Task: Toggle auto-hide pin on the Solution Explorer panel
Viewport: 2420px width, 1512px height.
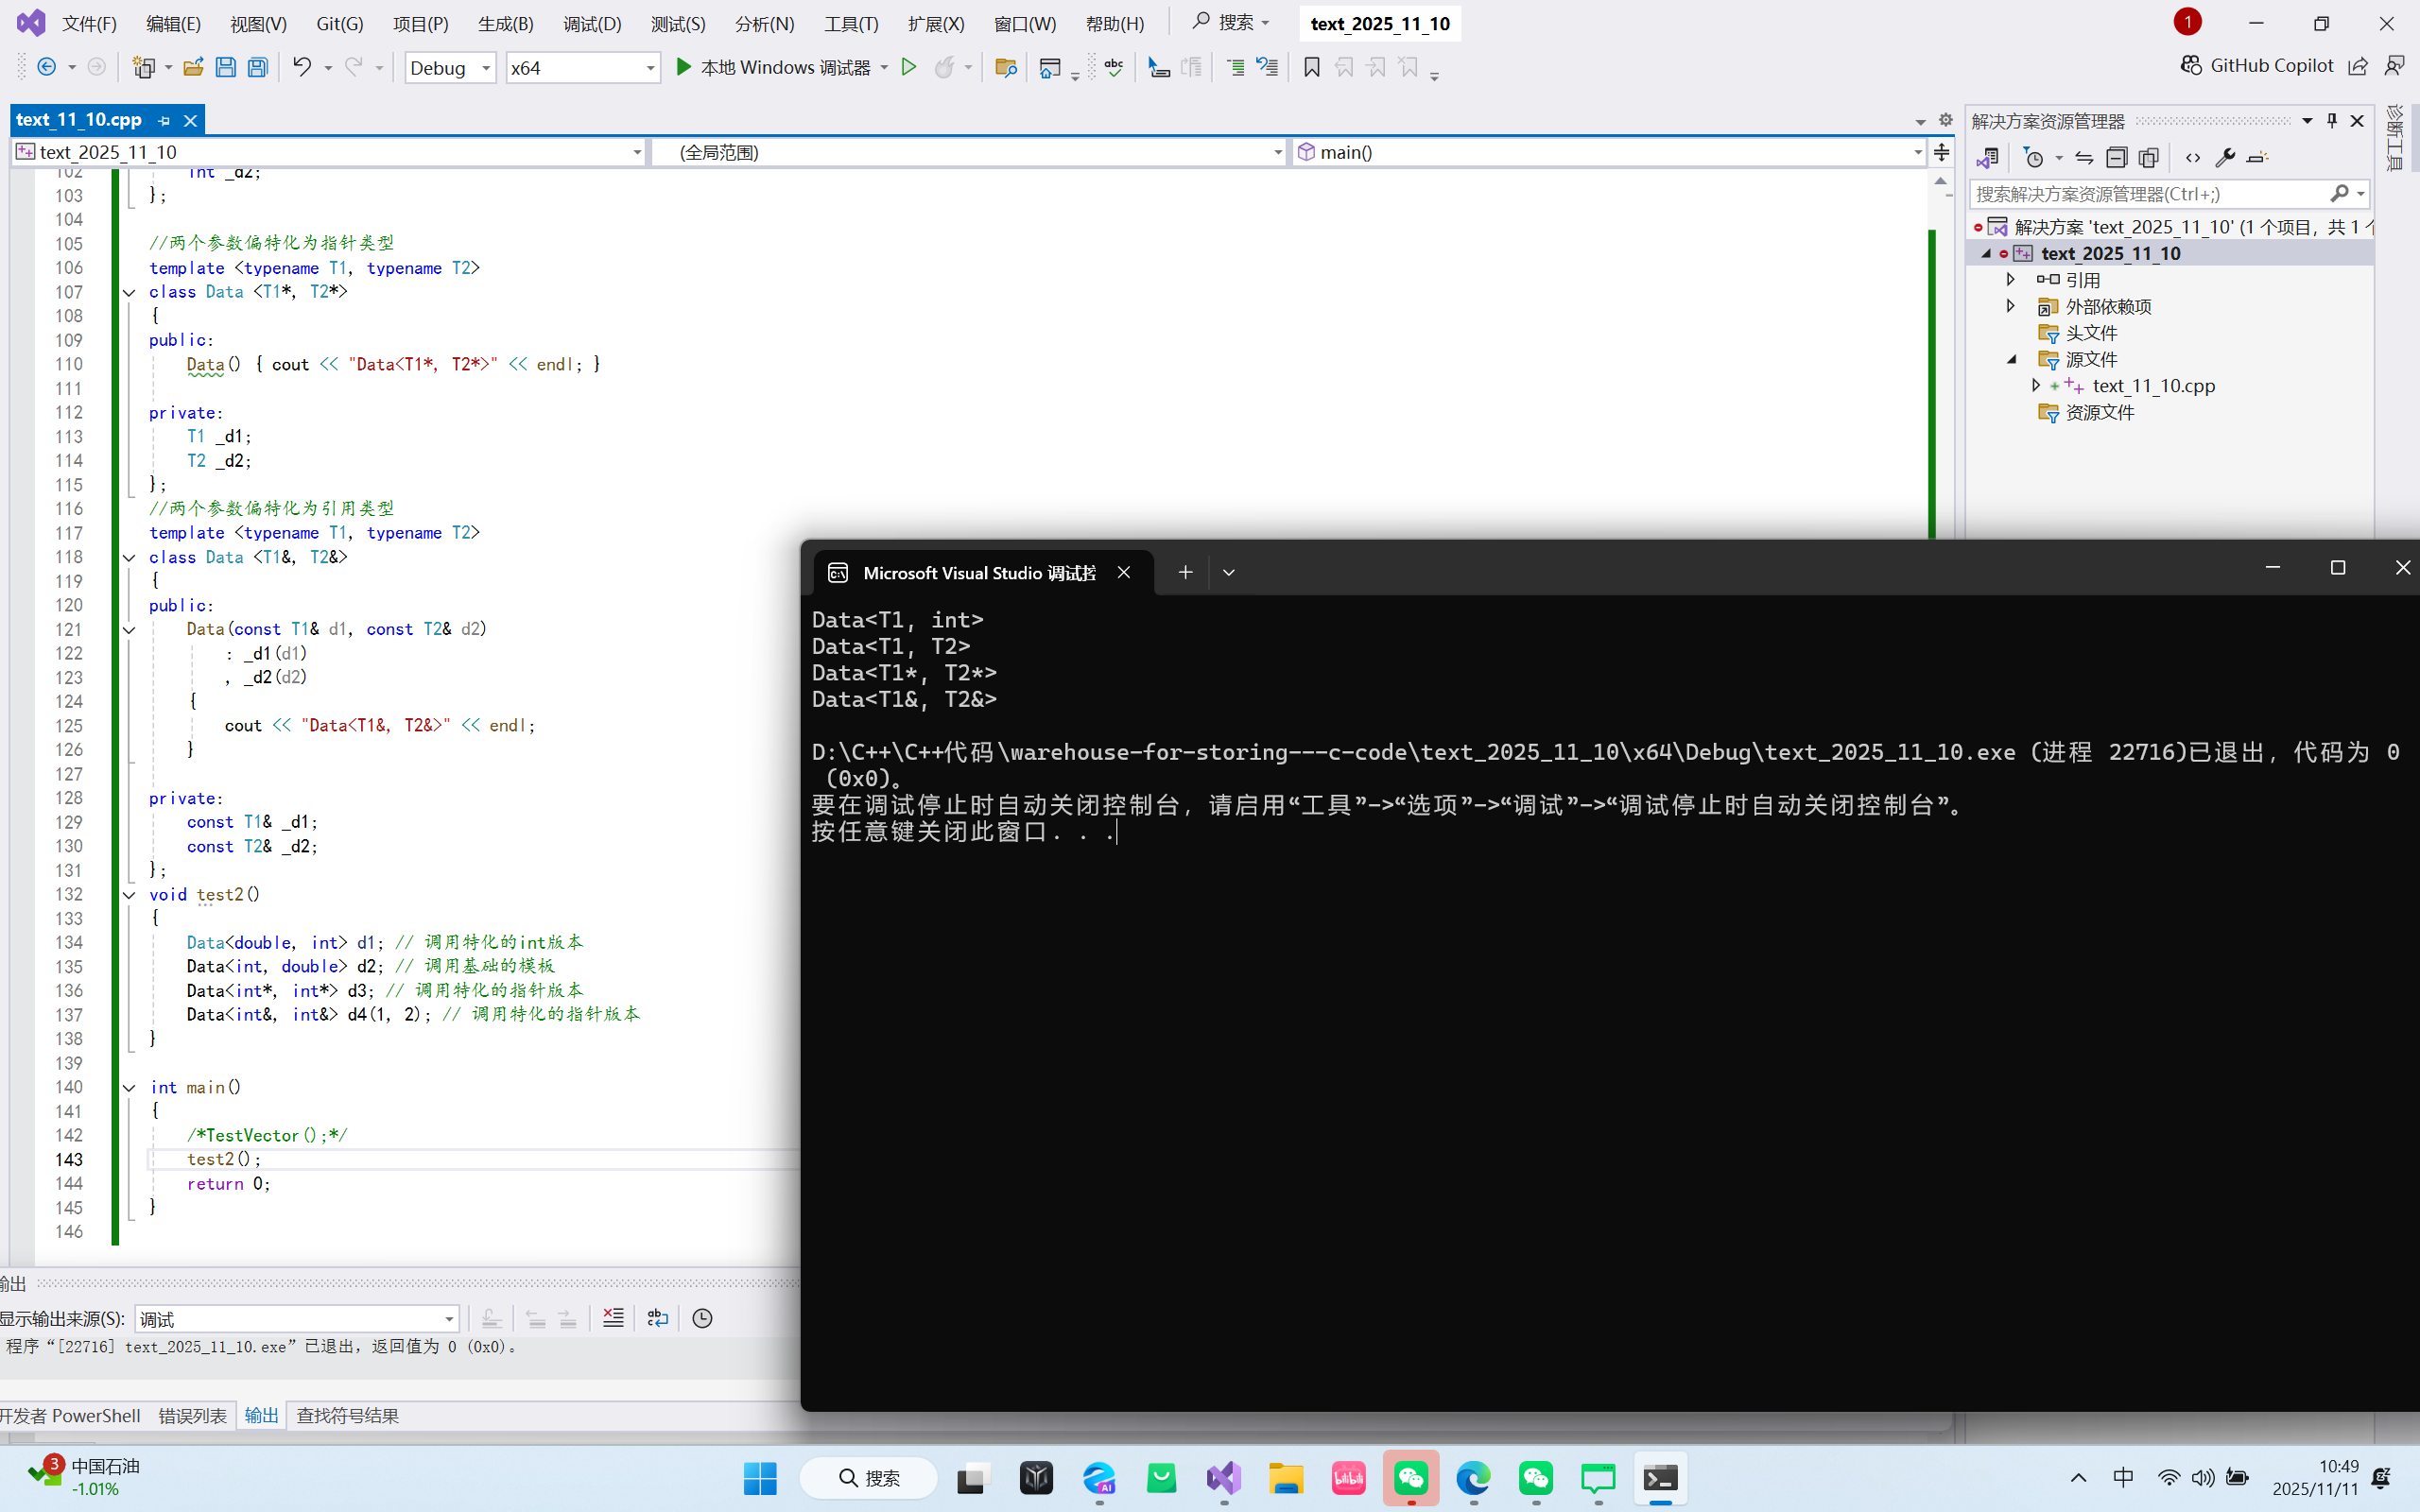Action: [x=2332, y=121]
